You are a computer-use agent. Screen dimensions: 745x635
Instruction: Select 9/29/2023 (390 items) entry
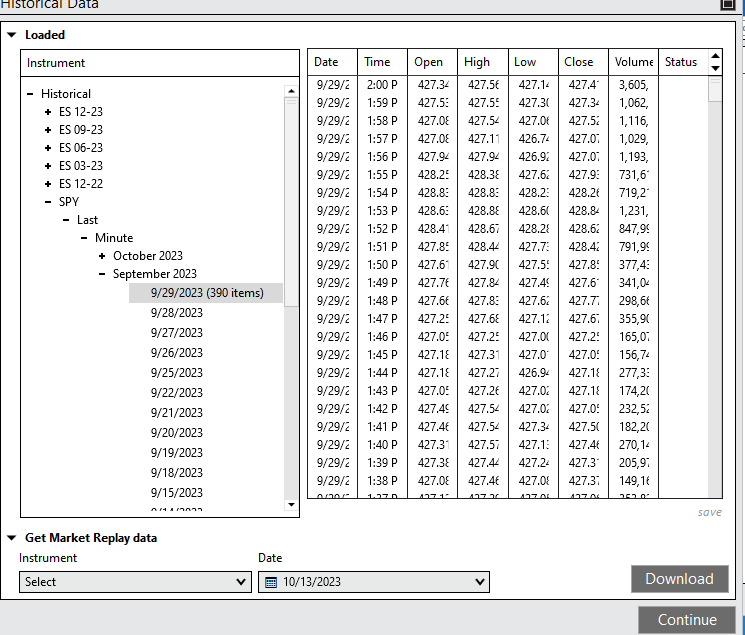coord(206,293)
